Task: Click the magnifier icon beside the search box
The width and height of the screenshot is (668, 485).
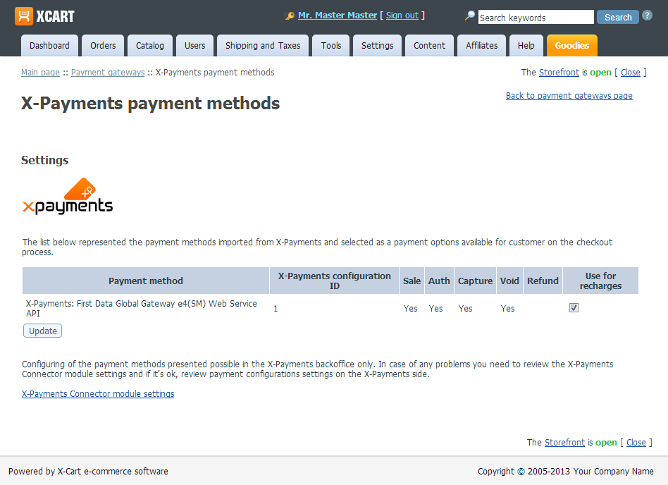Action: [469, 16]
